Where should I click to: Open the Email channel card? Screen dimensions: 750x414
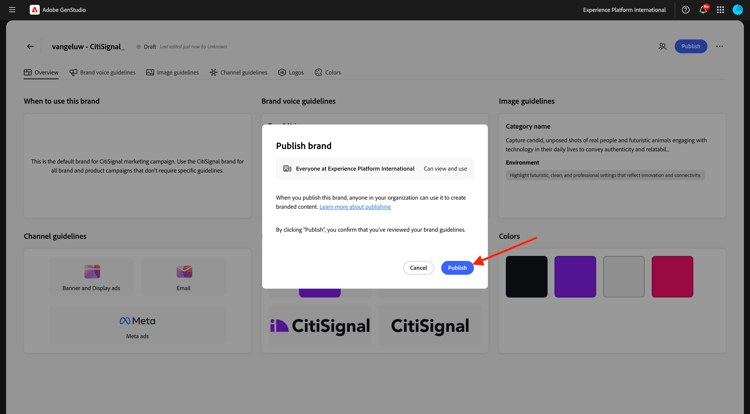point(184,277)
